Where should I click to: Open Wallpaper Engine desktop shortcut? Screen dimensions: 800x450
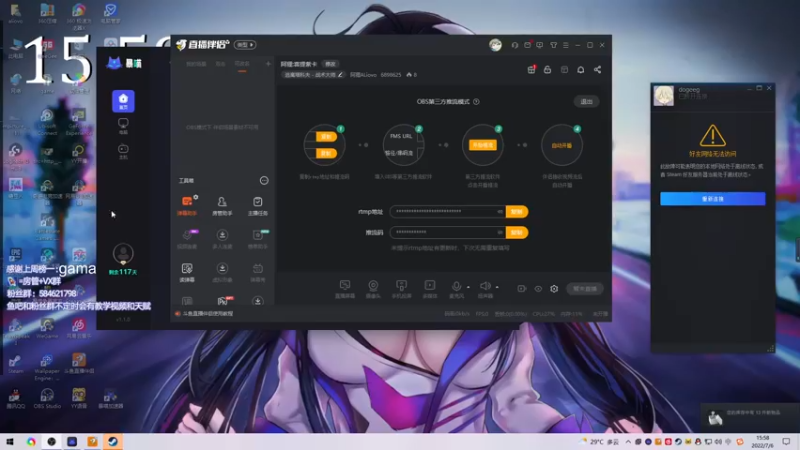point(47,367)
